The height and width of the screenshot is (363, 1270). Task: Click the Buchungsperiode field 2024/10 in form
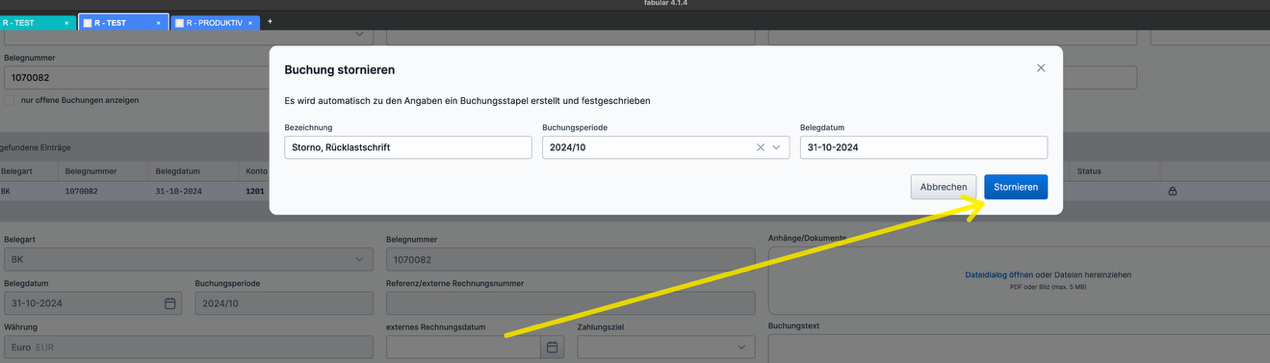click(x=283, y=303)
